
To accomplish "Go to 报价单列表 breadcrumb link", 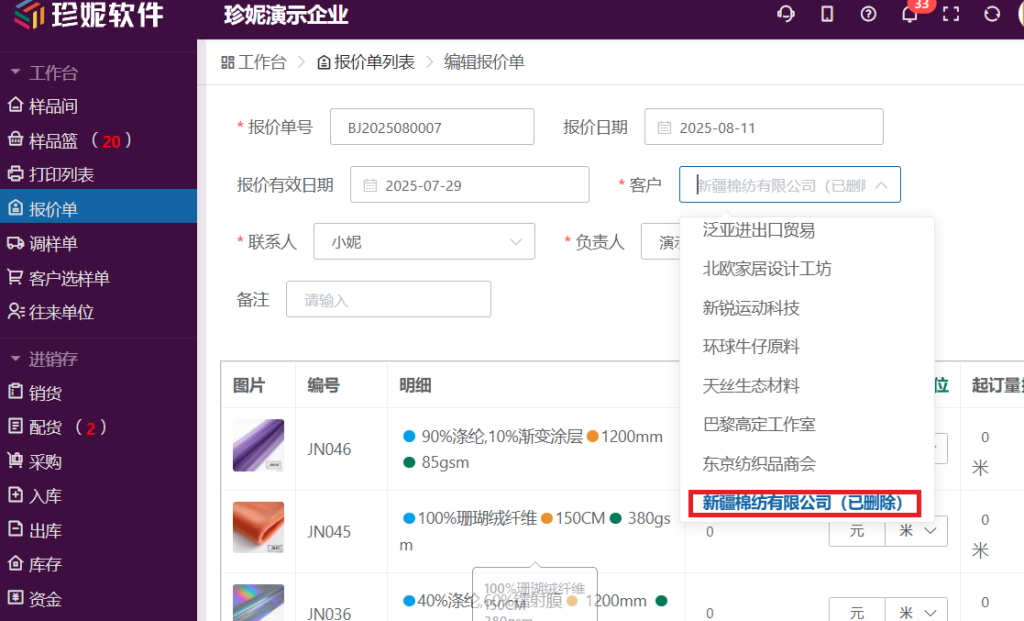I will (365, 62).
